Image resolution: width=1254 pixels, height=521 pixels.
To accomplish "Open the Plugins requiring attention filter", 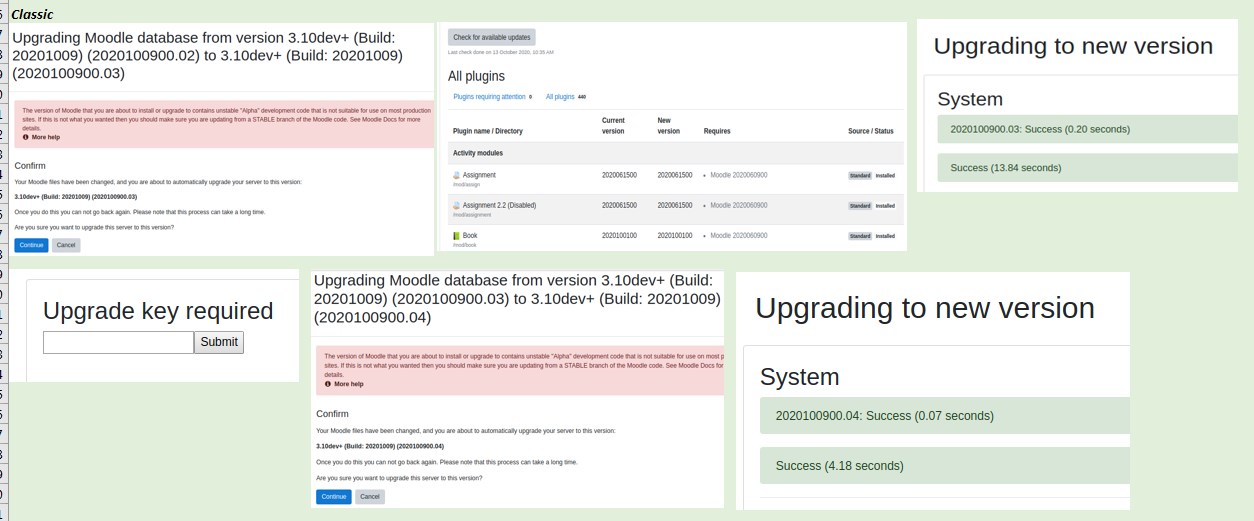I will pyautogui.click(x=489, y=97).
